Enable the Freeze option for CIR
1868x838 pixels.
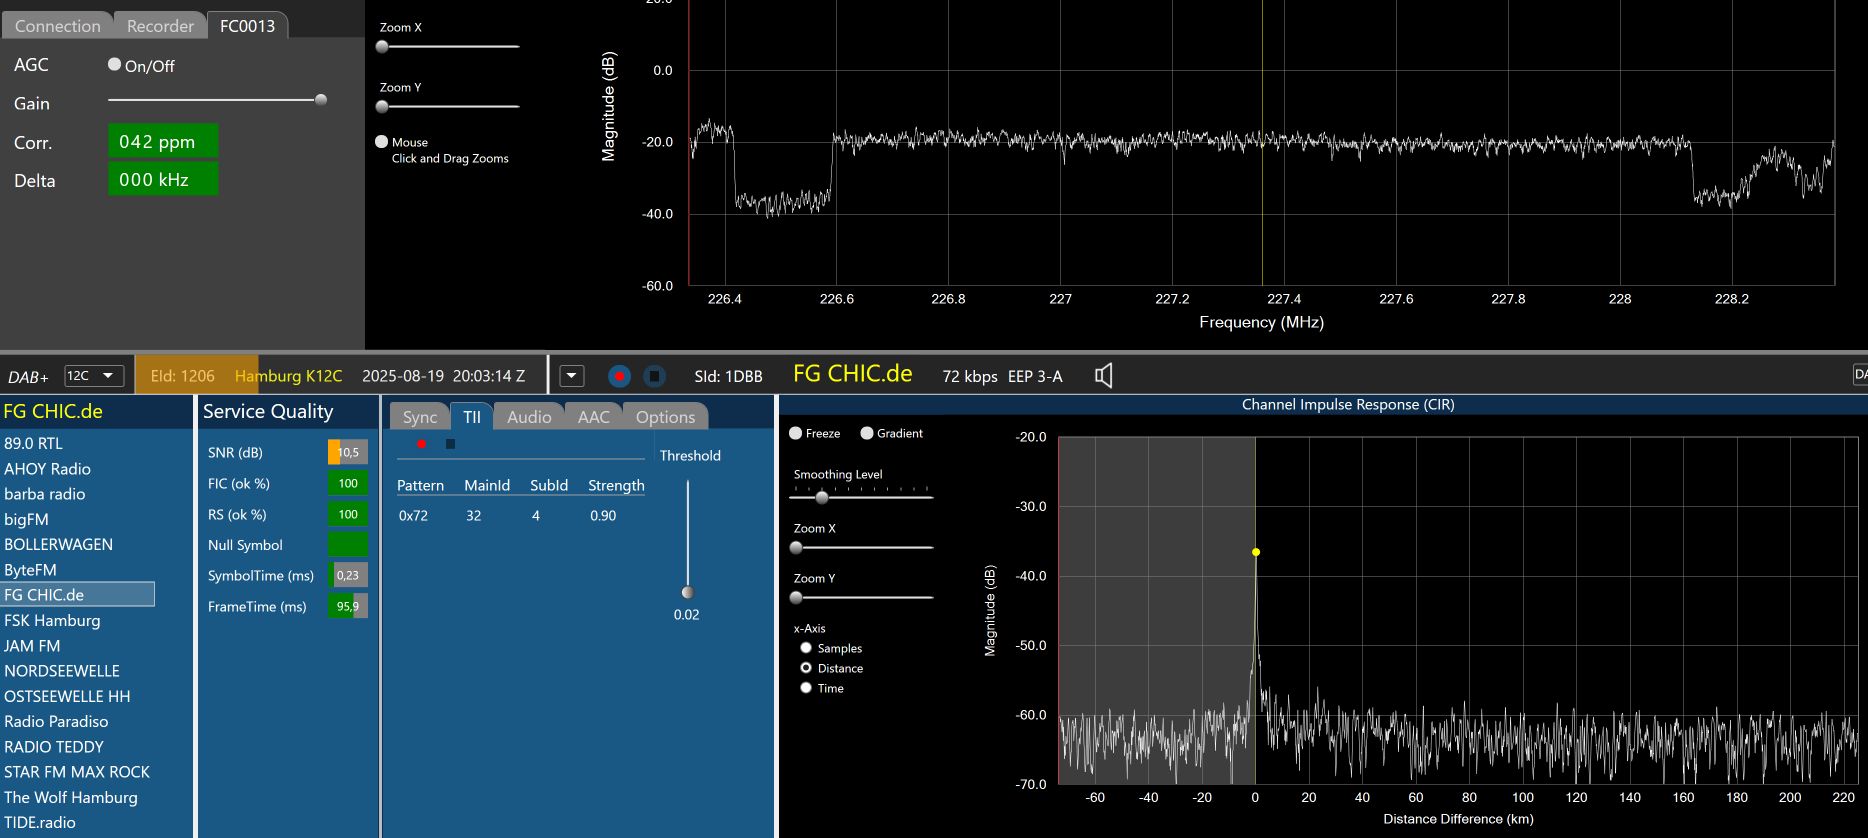[796, 433]
